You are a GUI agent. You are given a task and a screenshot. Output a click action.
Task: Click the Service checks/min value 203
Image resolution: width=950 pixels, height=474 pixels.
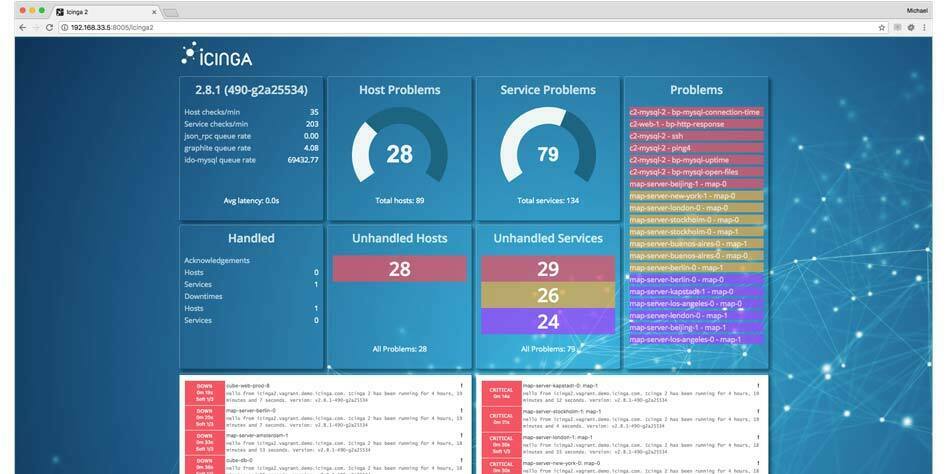313,124
